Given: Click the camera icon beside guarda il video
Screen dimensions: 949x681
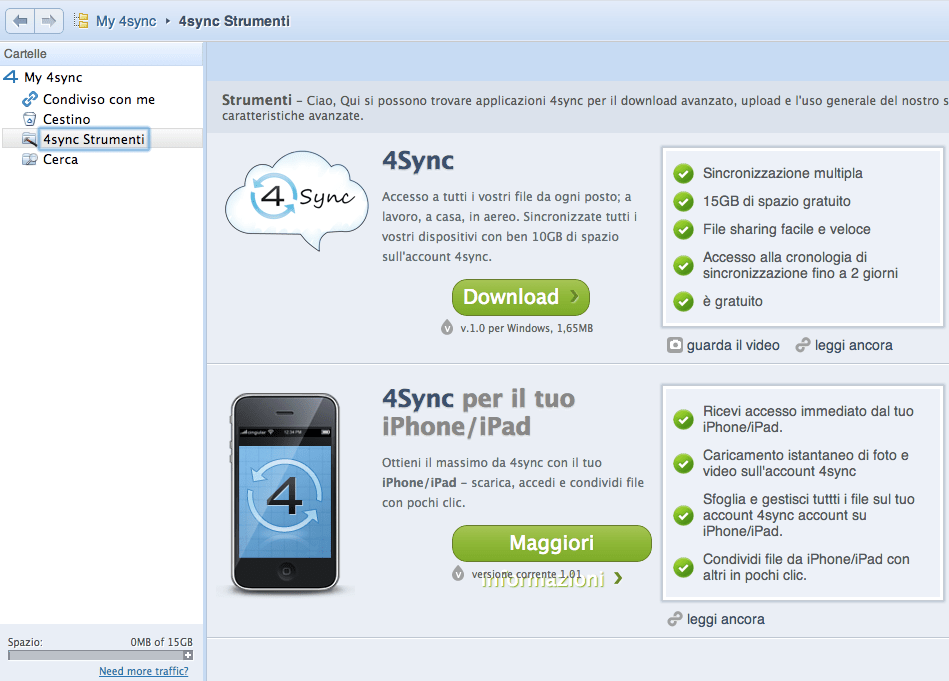Looking at the screenshot, I should 675,345.
